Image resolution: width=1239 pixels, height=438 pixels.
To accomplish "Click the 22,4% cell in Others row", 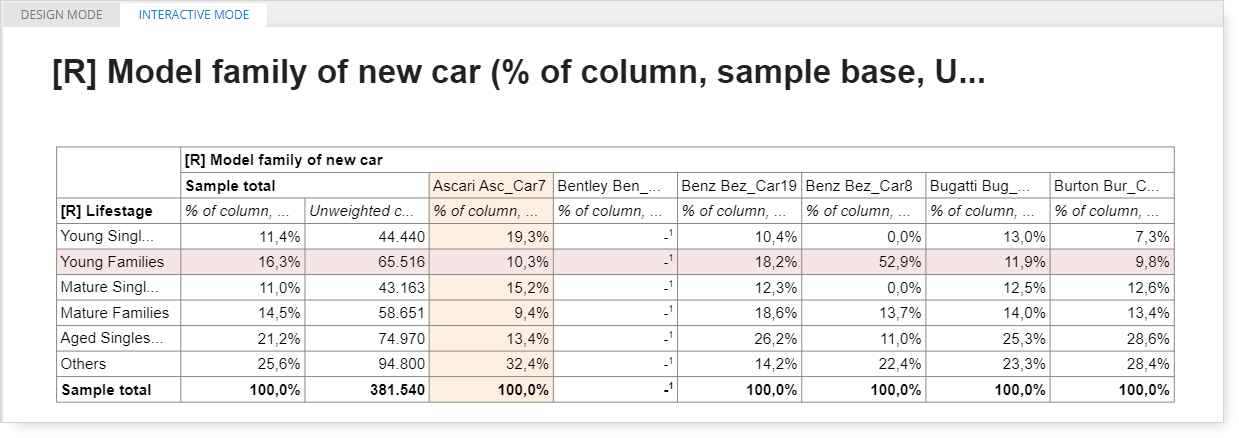I will coord(863,364).
